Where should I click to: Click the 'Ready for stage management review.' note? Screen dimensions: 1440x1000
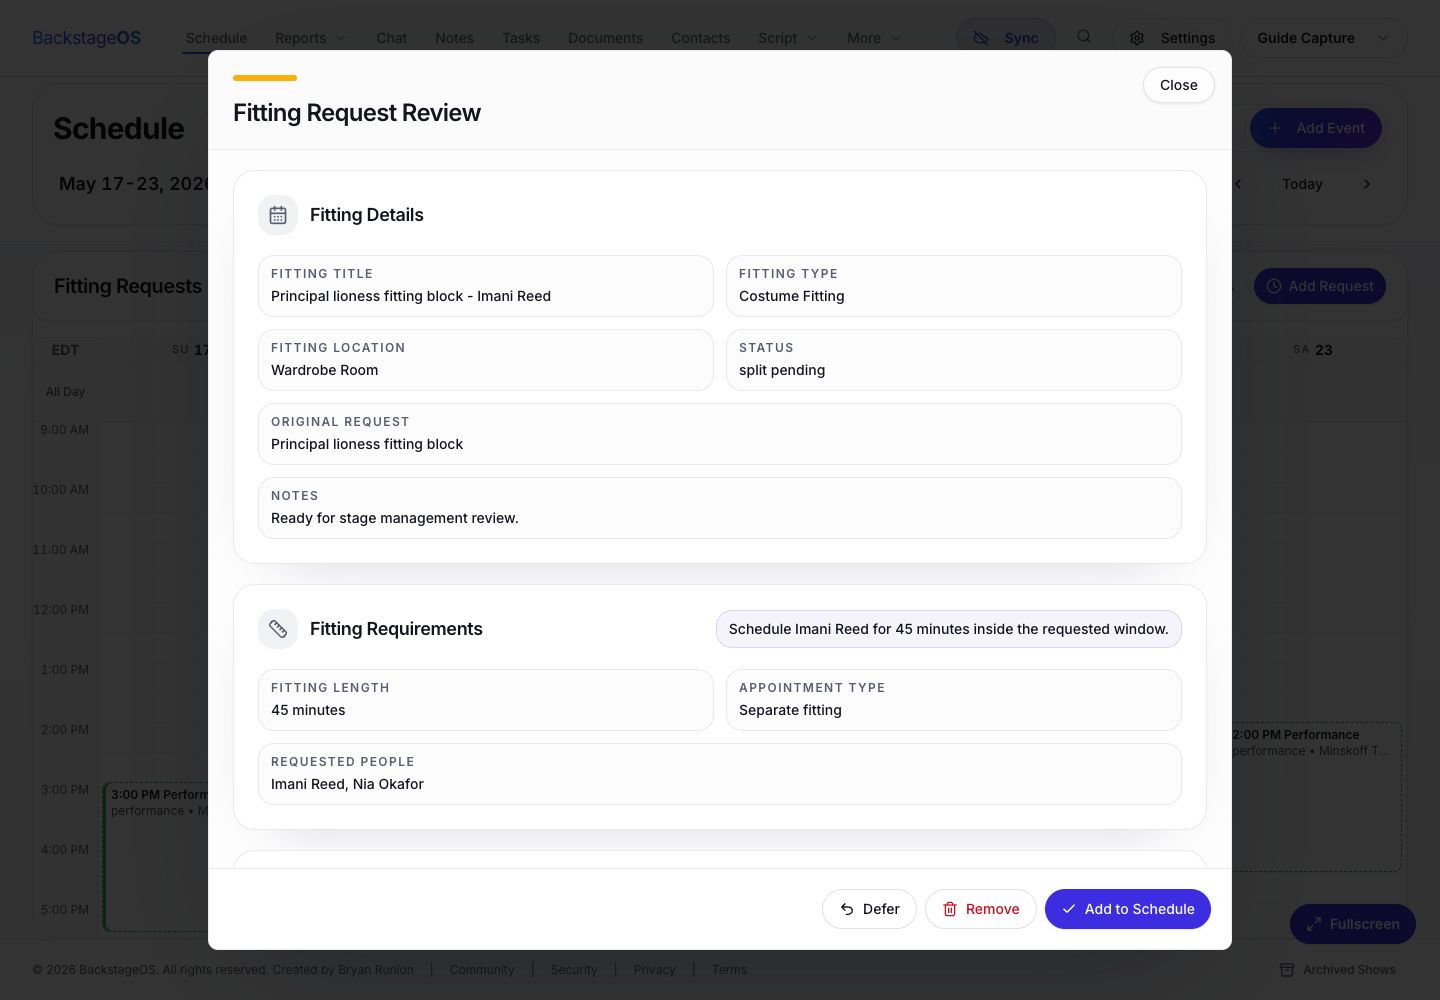395,518
